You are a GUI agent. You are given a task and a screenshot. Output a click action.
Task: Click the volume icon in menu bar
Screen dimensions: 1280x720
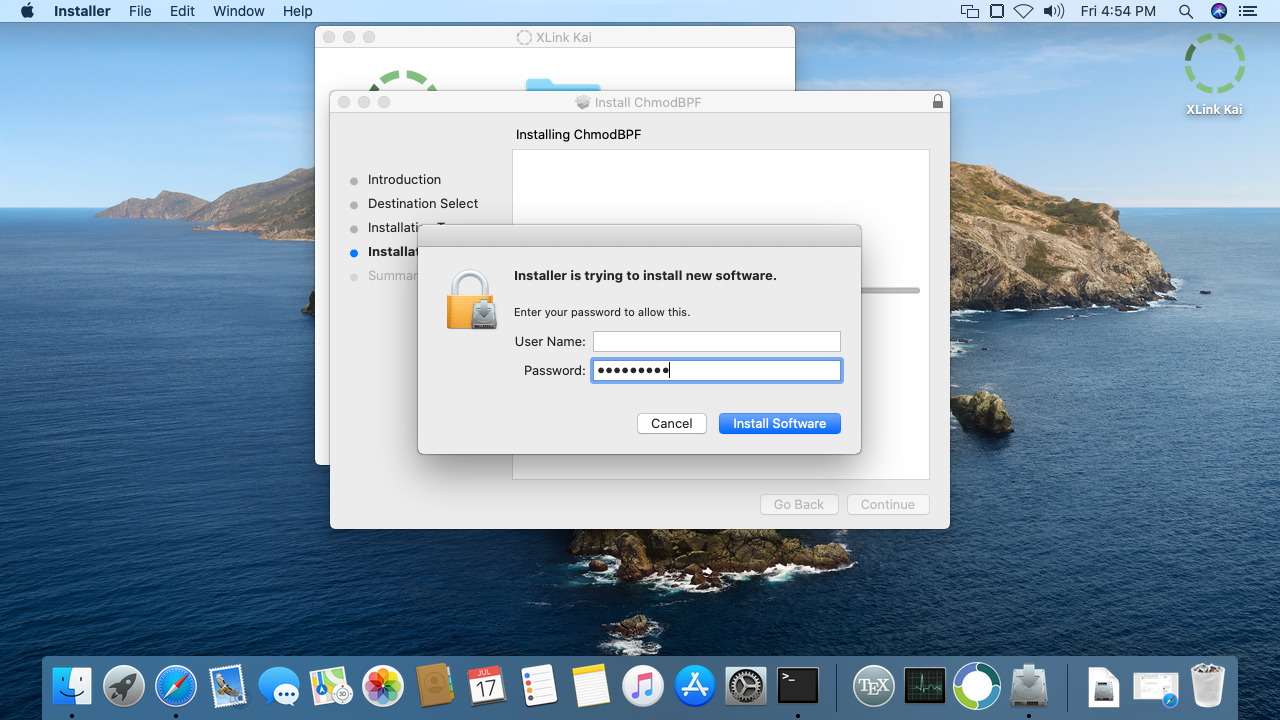[1053, 11]
